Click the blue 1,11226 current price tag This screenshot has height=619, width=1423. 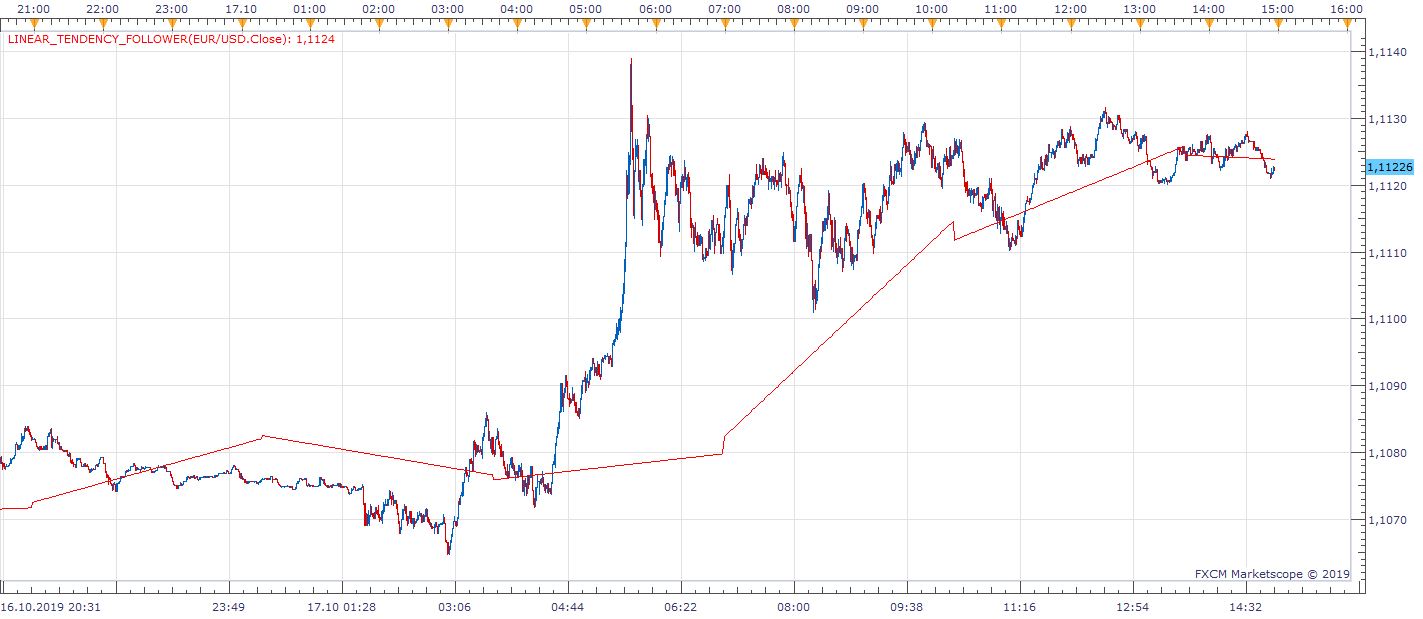click(1388, 167)
